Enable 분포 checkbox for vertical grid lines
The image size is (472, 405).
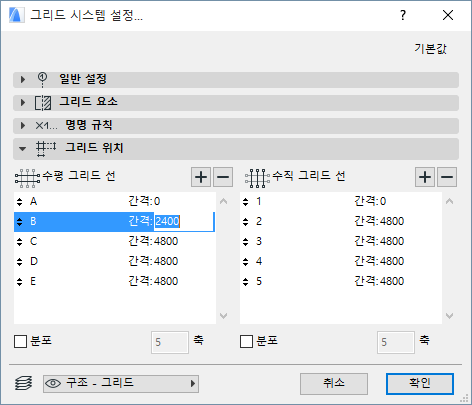point(246,342)
